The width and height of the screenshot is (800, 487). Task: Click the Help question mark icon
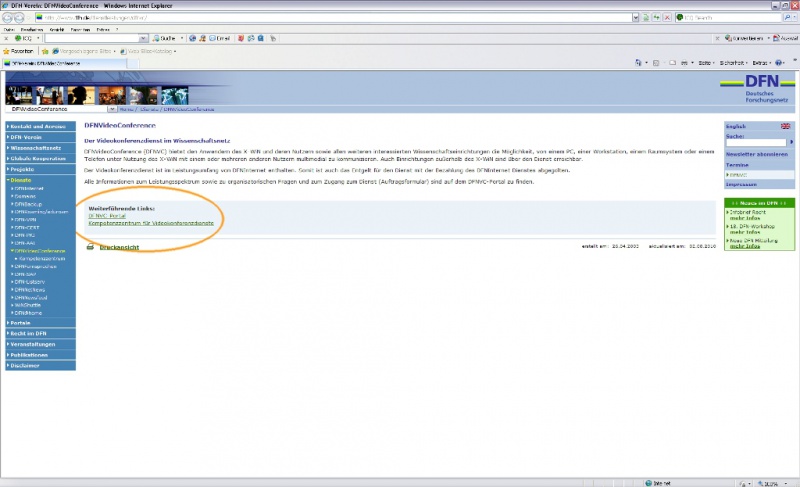click(x=779, y=63)
